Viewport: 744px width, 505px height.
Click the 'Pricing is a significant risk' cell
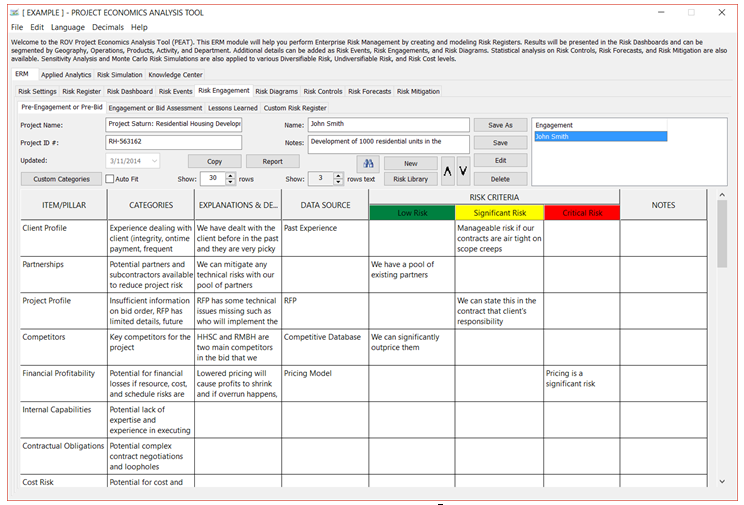[582, 383]
